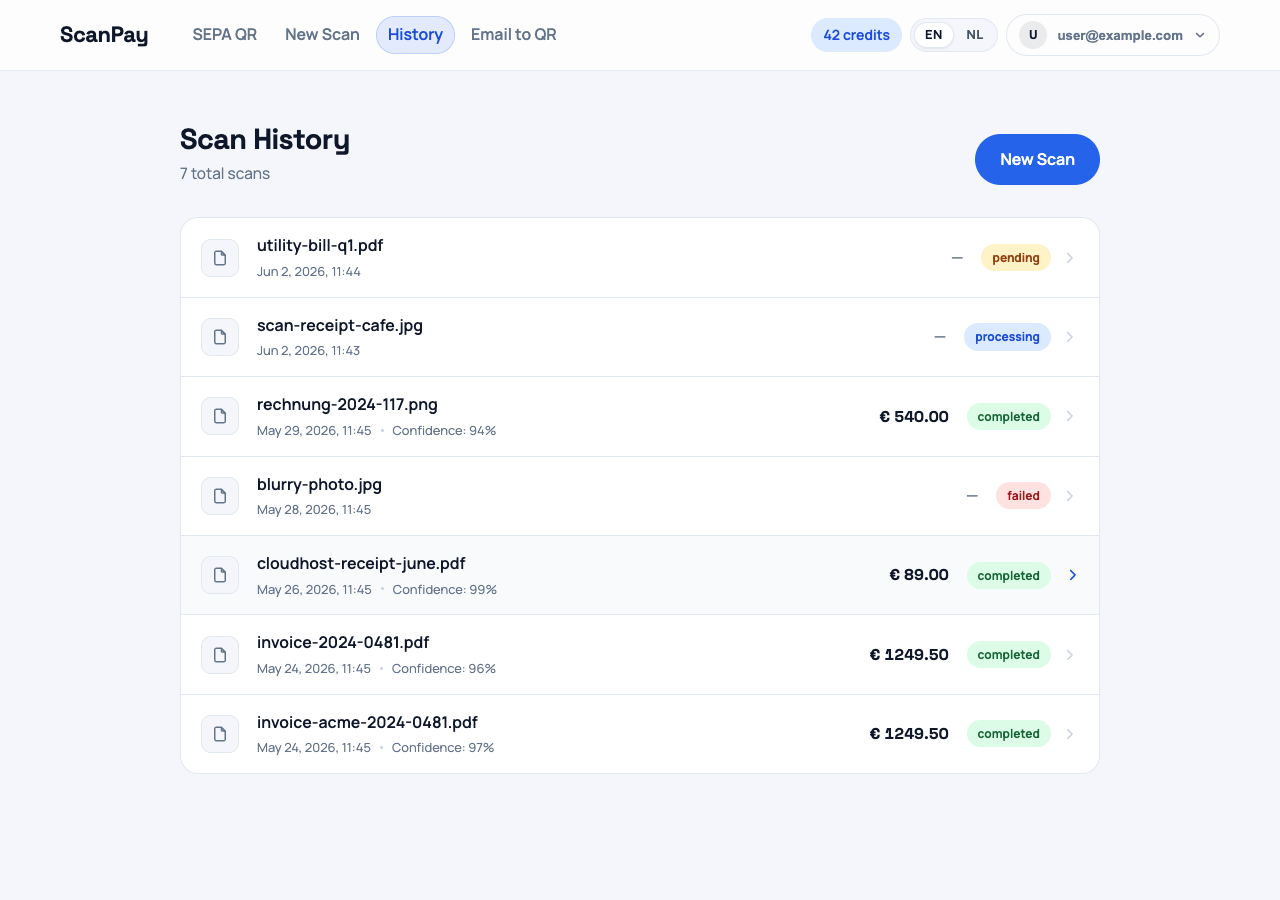1280x900 pixels.
Task: Click the € 1249.50 amount for invoice-acme-2024-0481.pdf
Action: click(x=909, y=734)
